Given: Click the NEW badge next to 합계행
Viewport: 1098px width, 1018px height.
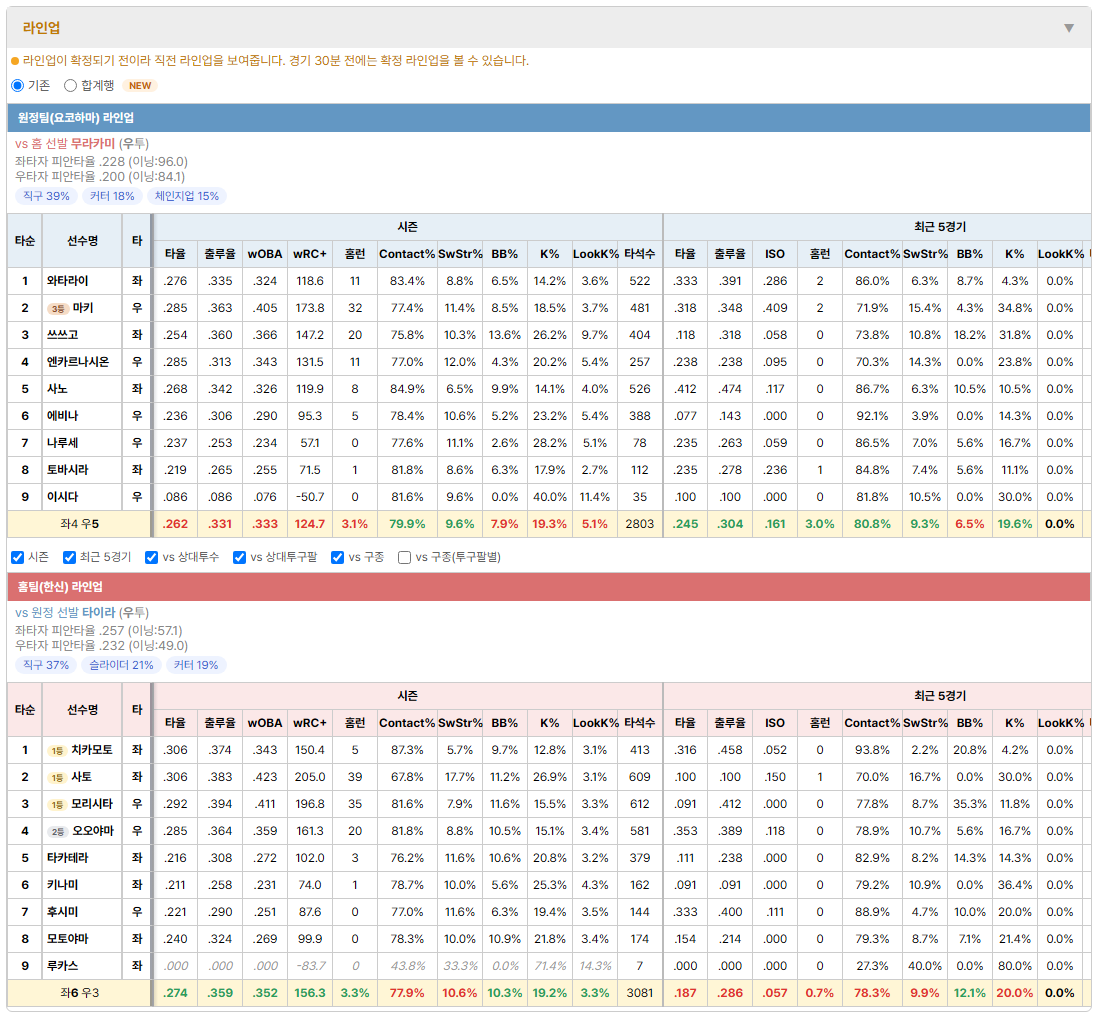Looking at the screenshot, I should (140, 85).
